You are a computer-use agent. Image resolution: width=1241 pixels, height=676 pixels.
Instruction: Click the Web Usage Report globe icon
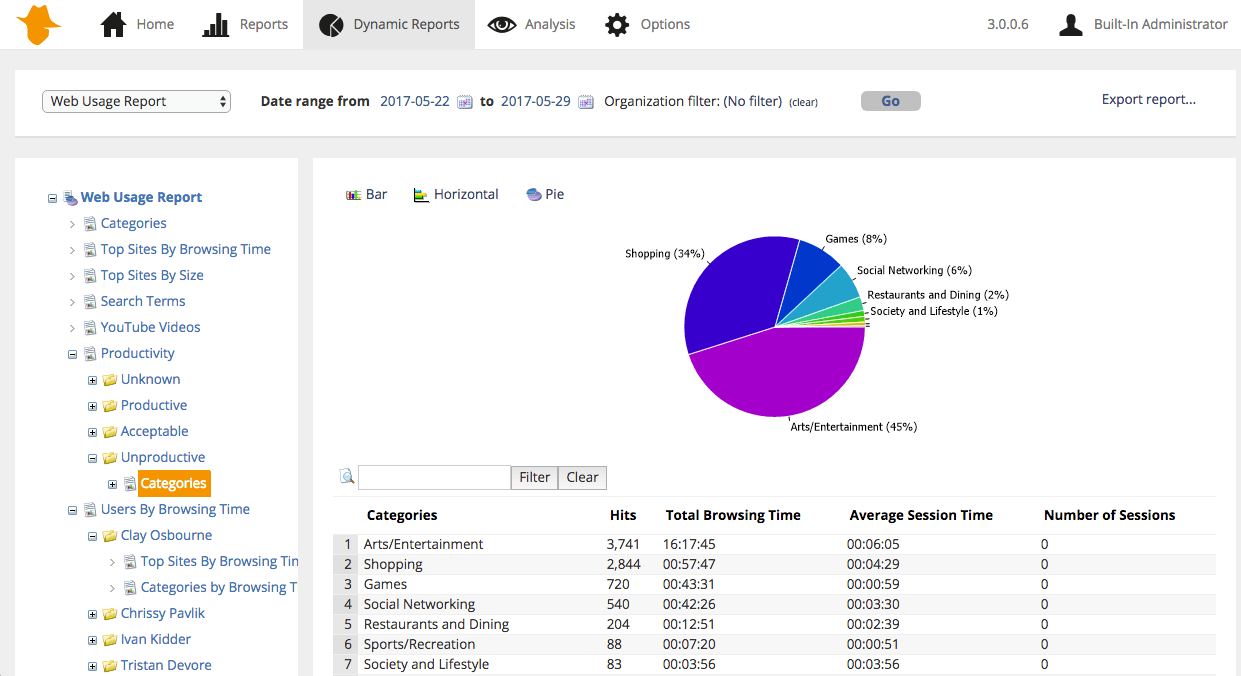point(69,197)
